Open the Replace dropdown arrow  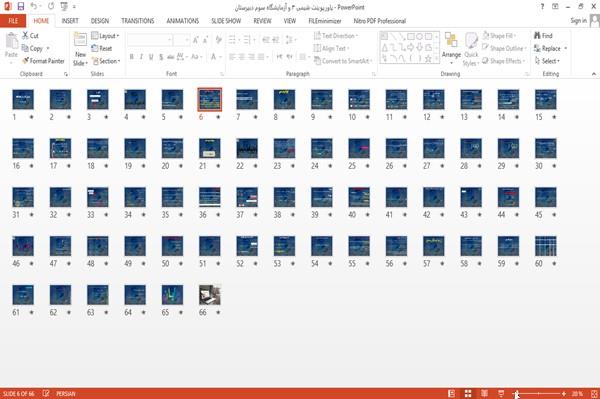coord(566,49)
